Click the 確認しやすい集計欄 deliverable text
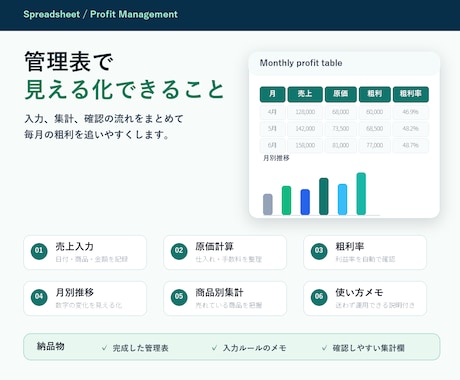Viewport: 460px width, 380px height. (x=369, y=348)
